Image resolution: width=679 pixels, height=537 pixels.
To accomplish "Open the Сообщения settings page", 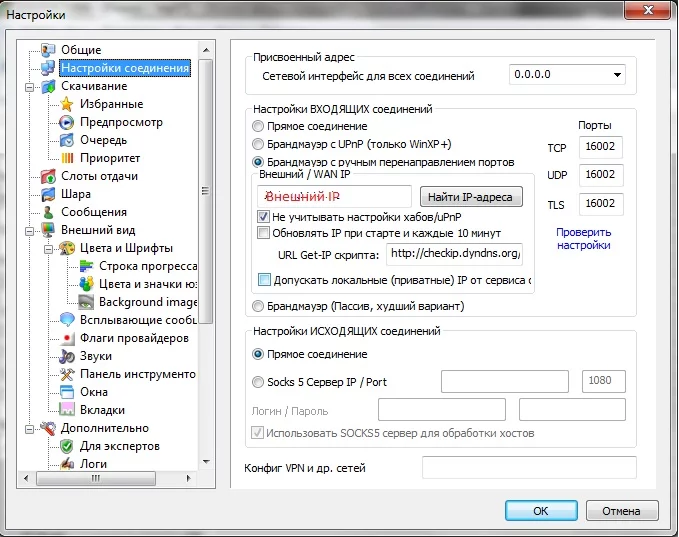I will 94,212.
